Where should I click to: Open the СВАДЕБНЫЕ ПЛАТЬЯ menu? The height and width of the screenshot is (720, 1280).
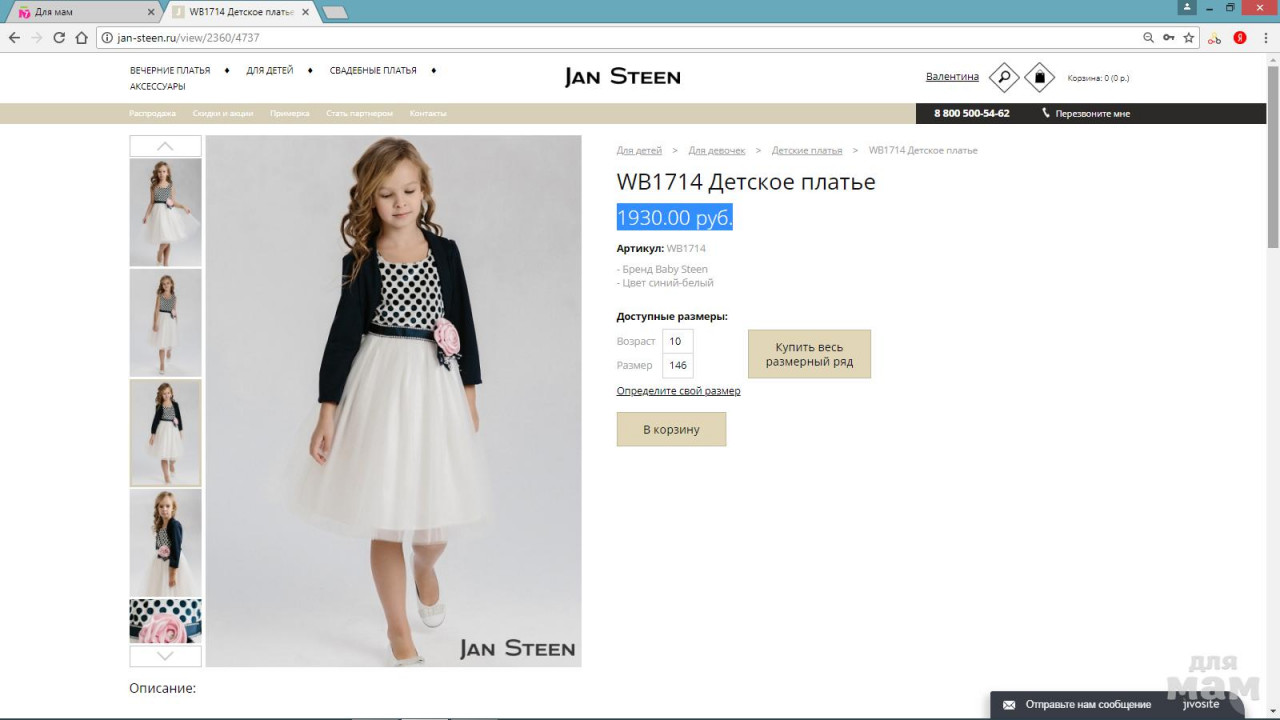[x=373, y=71]
